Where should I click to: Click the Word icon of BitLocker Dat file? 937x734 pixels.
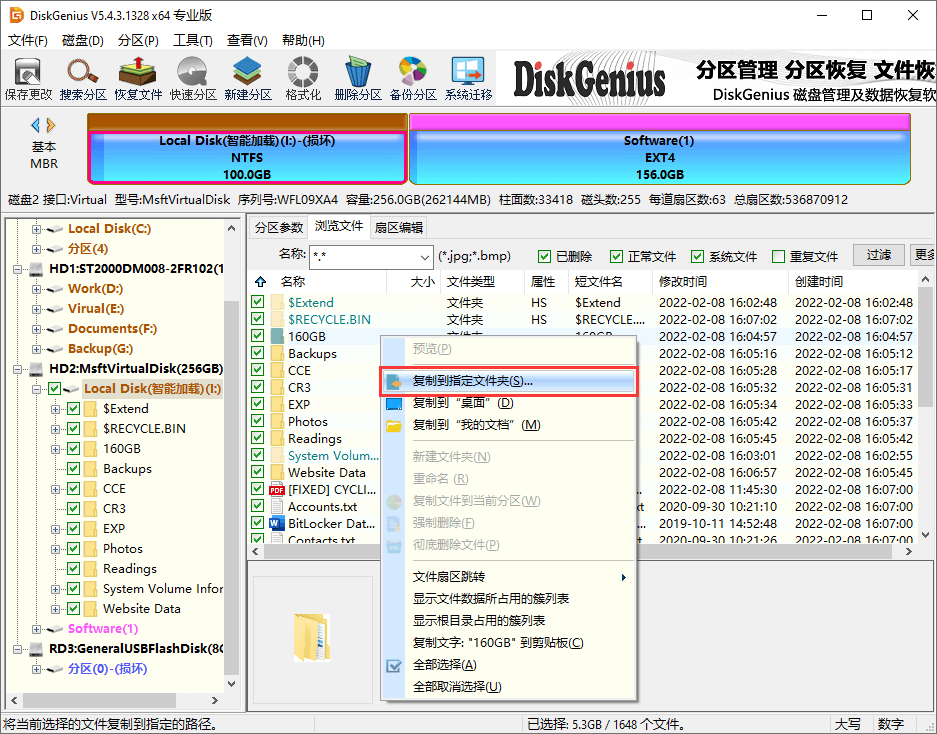pos(276,524)
